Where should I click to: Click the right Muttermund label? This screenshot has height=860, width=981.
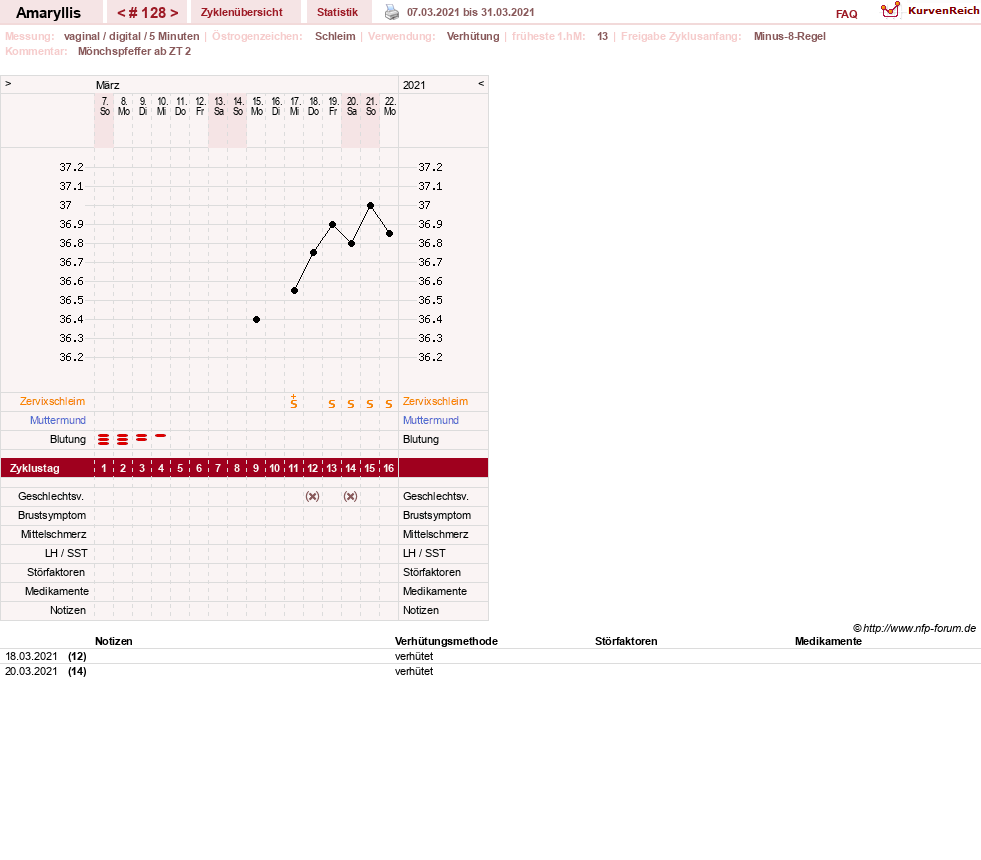pyautogui.click(x=430, y=420)
